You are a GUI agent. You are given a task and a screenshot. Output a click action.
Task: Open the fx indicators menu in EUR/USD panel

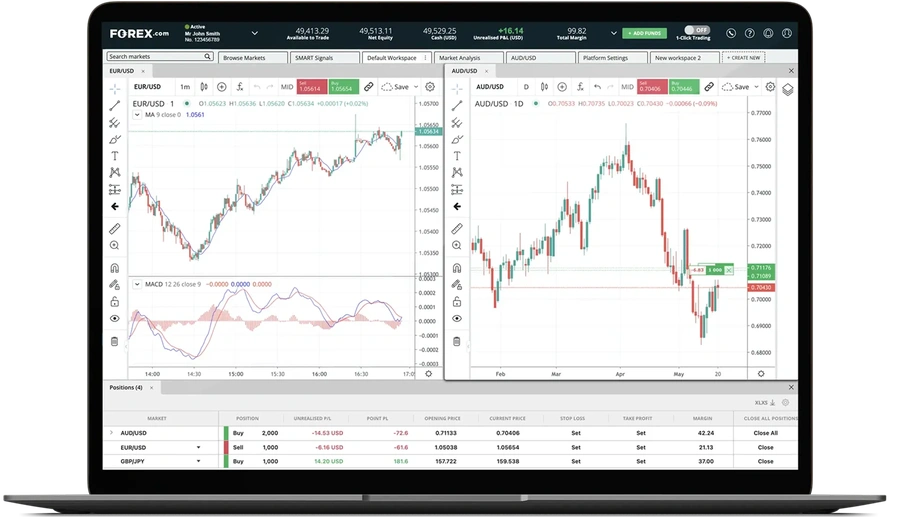(240, 87)
